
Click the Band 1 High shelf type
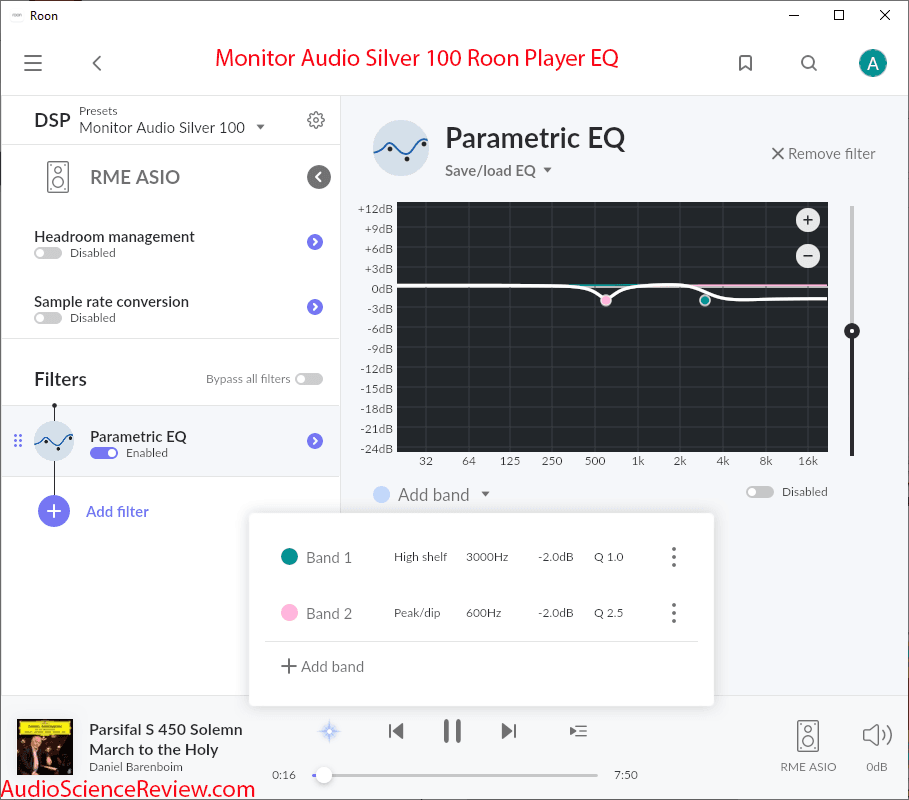pos(420,557)
